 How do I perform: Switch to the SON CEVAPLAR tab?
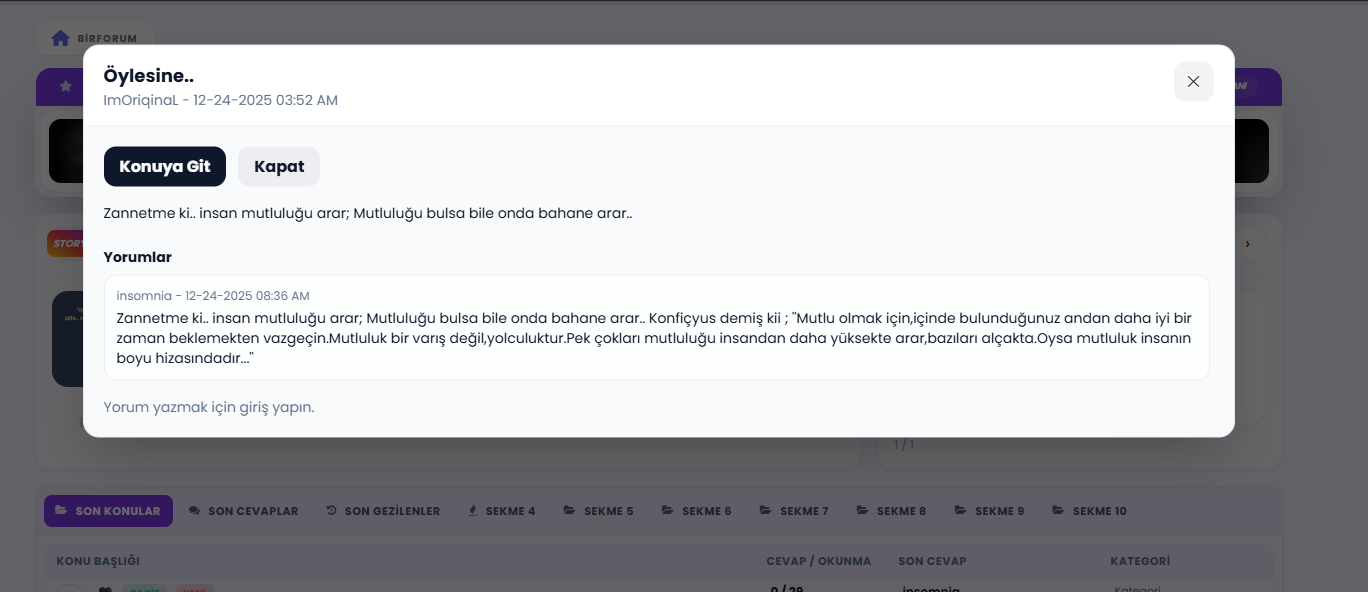[243, 510]
